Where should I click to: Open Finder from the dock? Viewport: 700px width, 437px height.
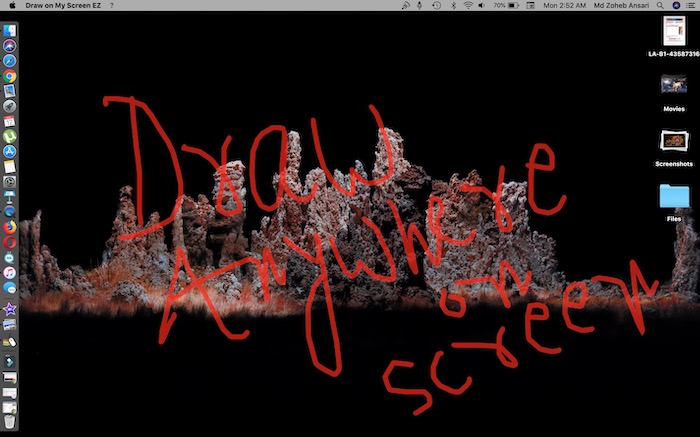[x=9, y=31]
